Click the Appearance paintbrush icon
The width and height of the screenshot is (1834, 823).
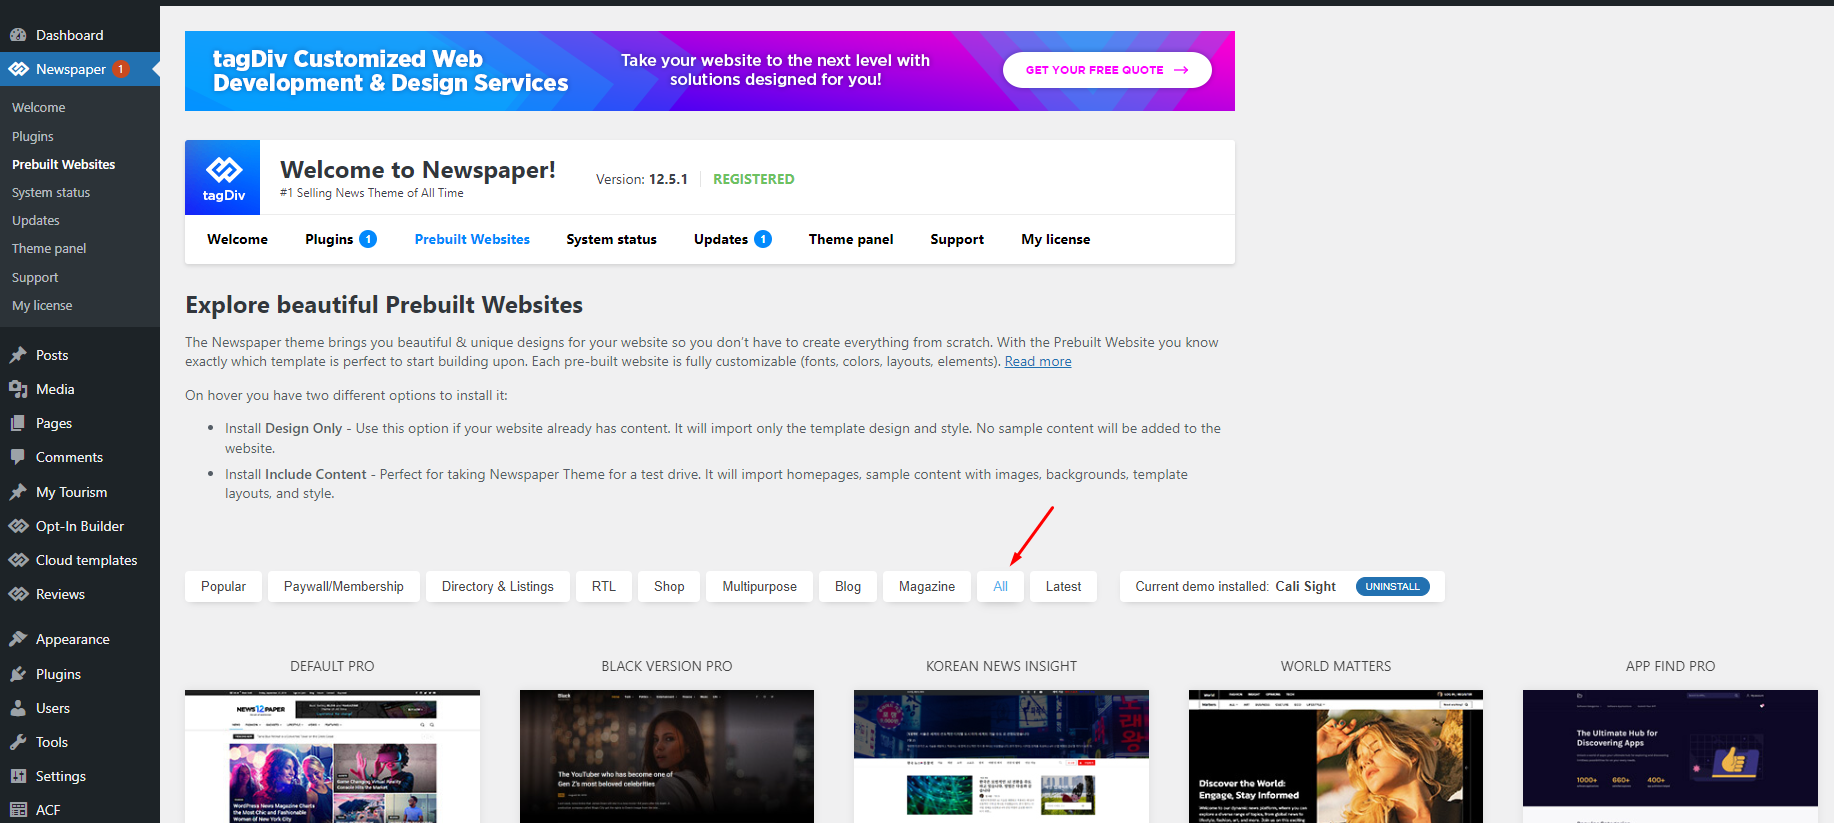18,639
